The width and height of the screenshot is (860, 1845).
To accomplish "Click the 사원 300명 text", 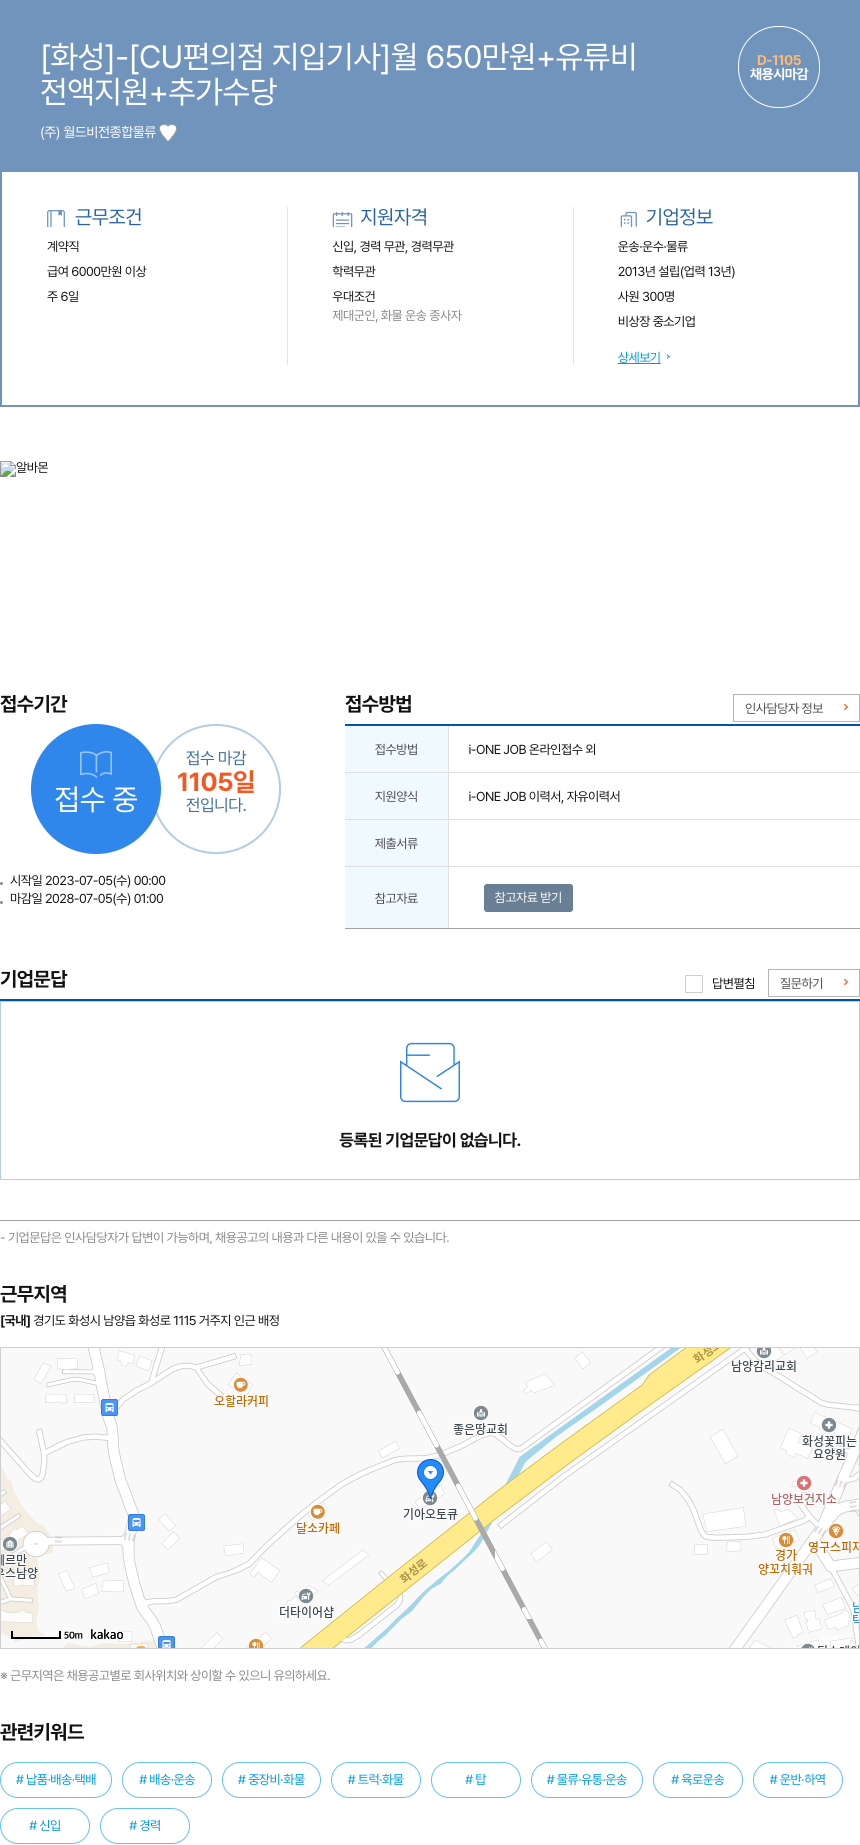I will 646,296.
